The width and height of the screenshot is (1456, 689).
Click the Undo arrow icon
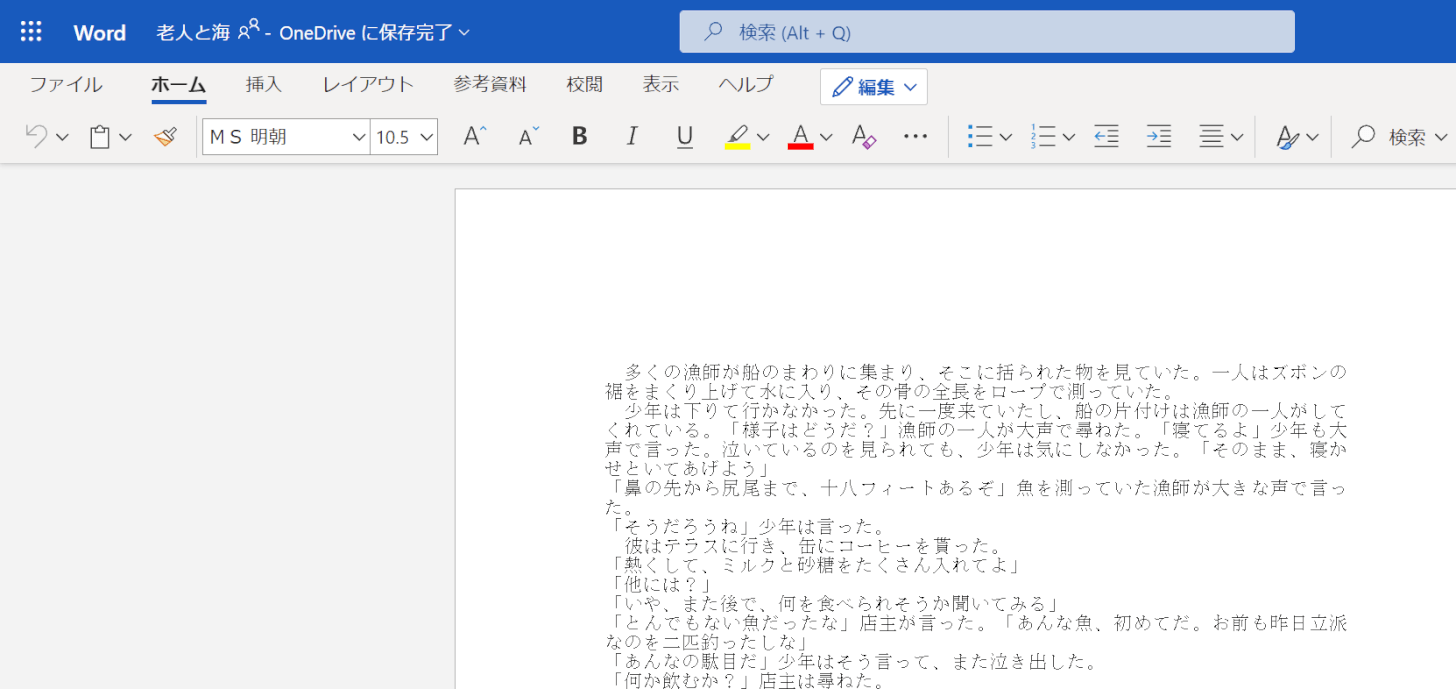36,137
